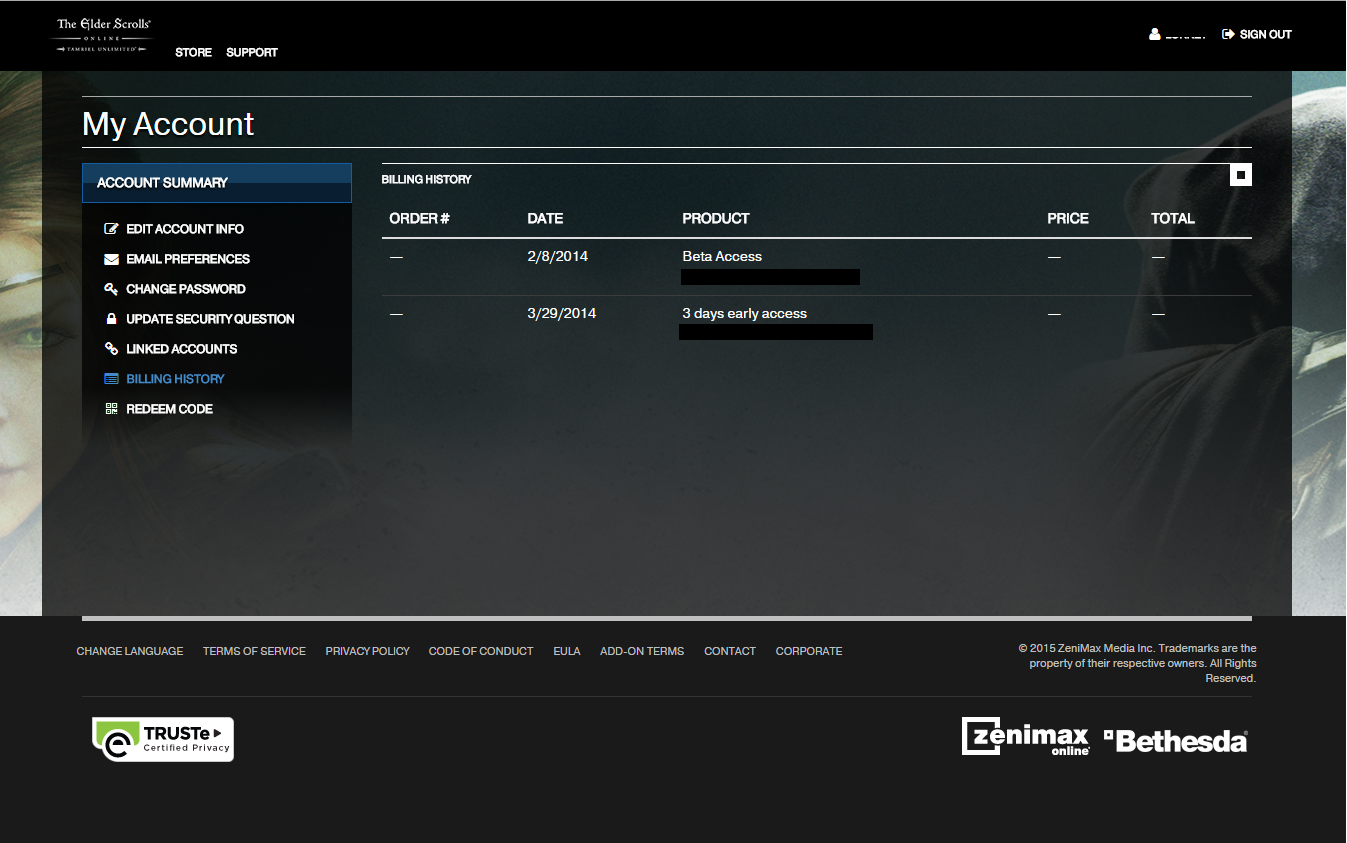This screenshot has width=1347, height=843.
Task: Click the Change Password key icon
Action: (111, 289)
